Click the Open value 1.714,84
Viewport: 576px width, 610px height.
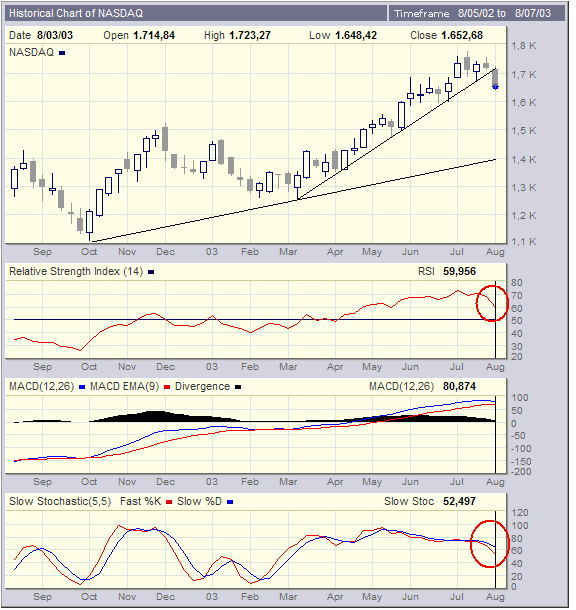[154, 35]
